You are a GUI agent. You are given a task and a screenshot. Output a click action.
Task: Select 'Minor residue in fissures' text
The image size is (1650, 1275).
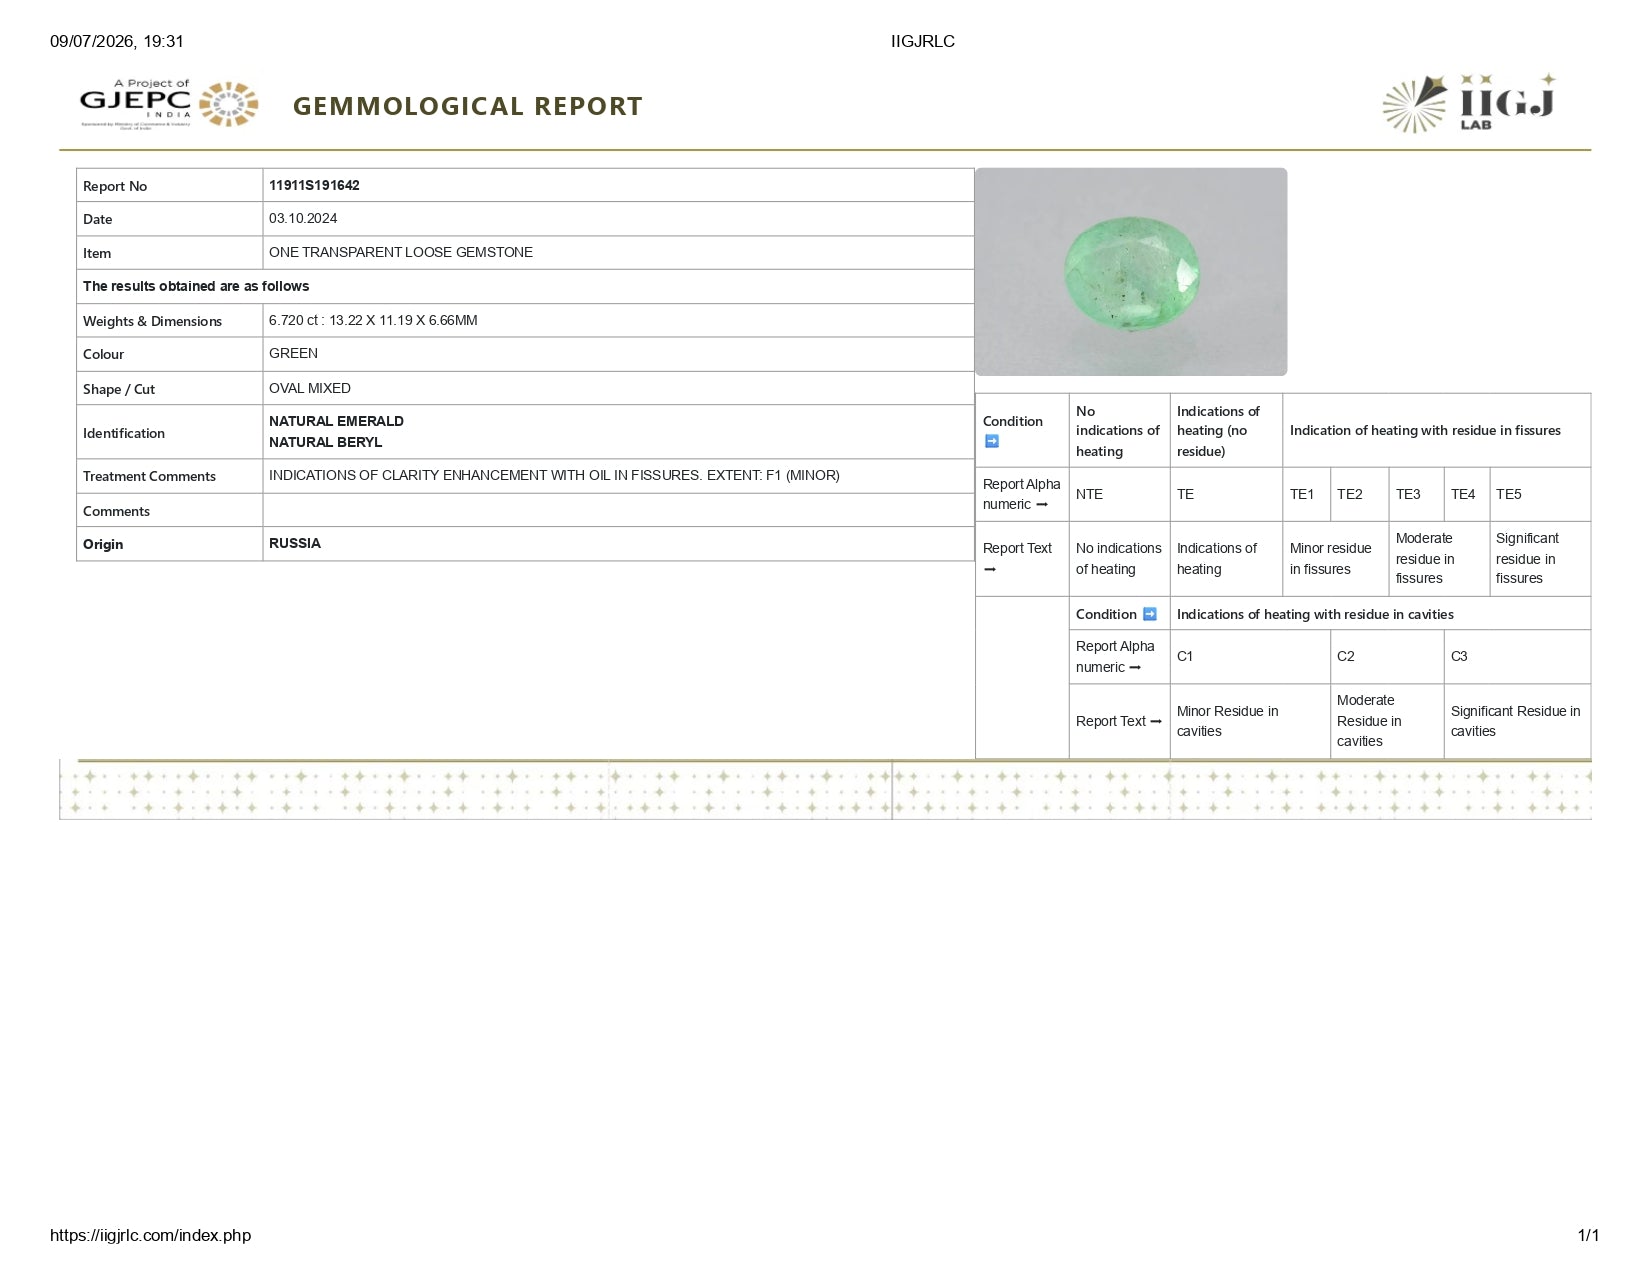point(1331,558)
